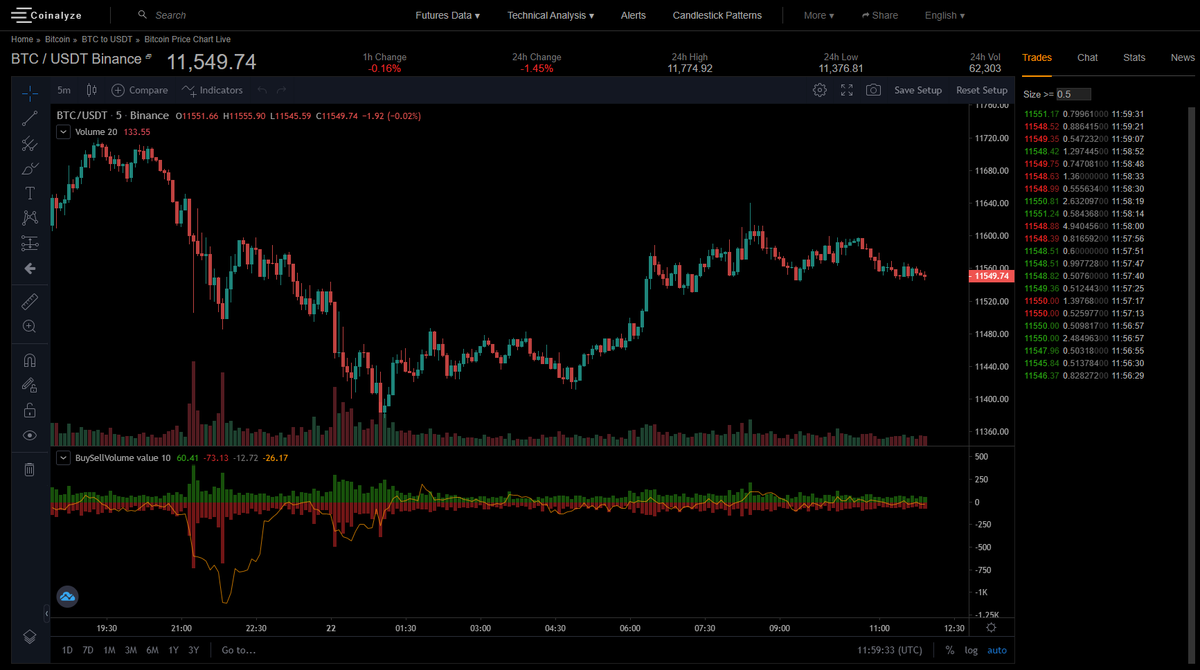This screenshot has height=670, width=1200.
Task: Hide all drawings with the eye toggle
Action: click(x=30, y=435)
